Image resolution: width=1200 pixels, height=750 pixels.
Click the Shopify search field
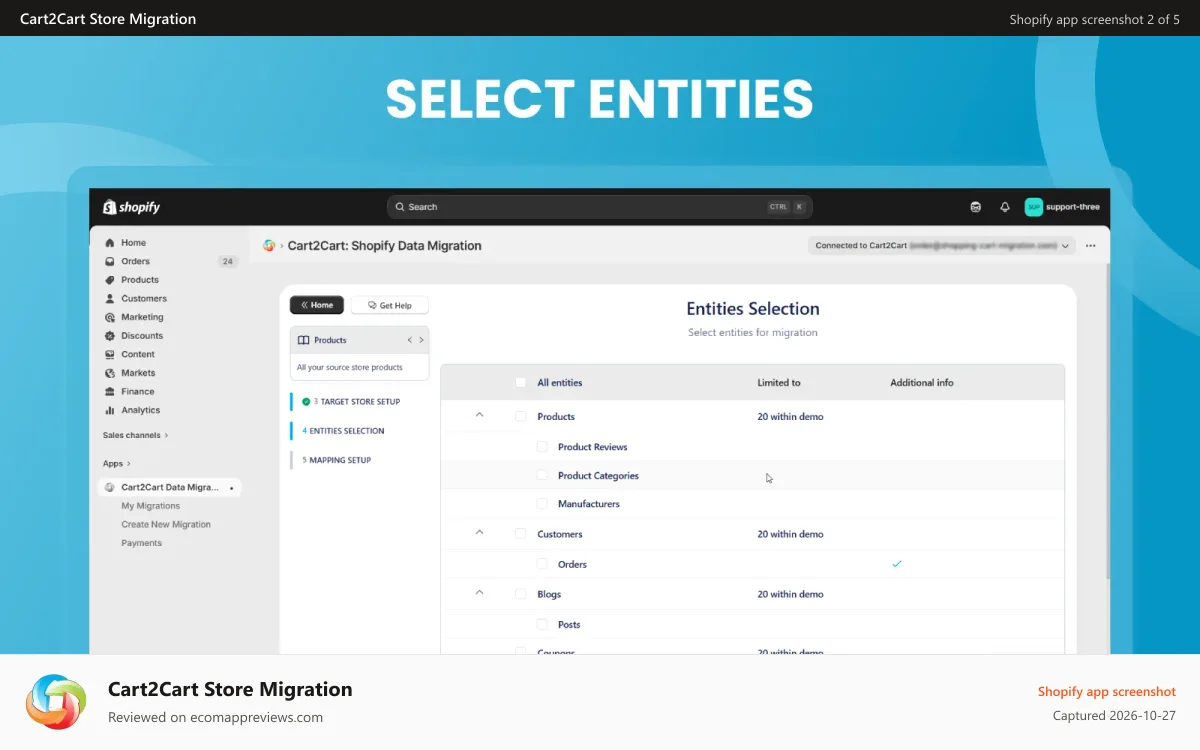[600, 207]
